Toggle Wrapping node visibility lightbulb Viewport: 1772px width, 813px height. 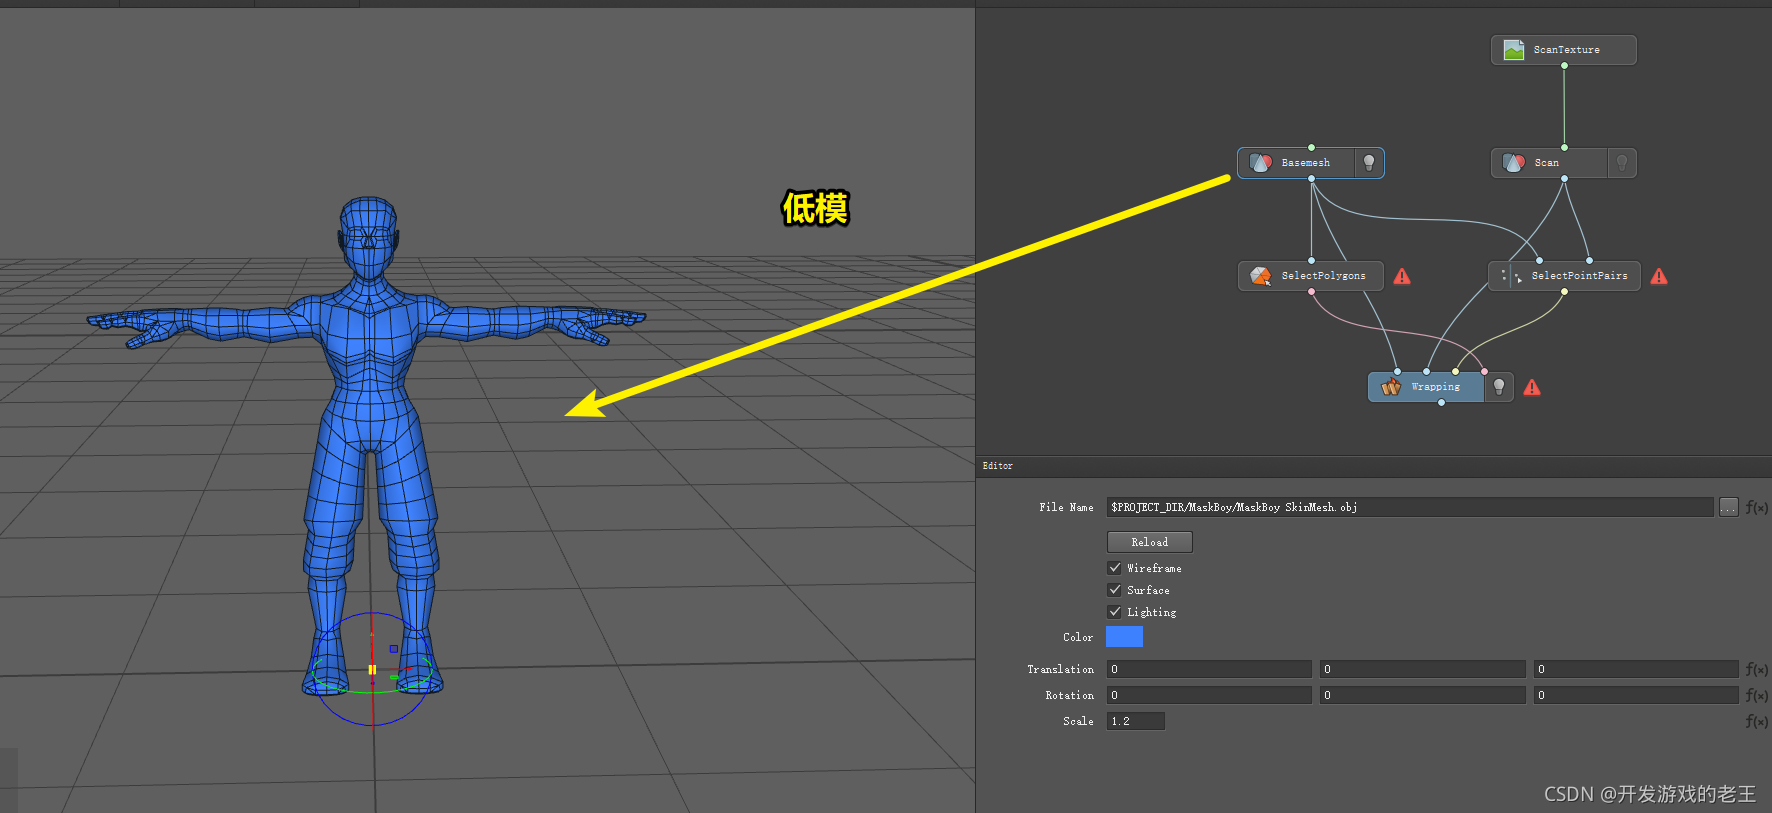click(1499, 387)
